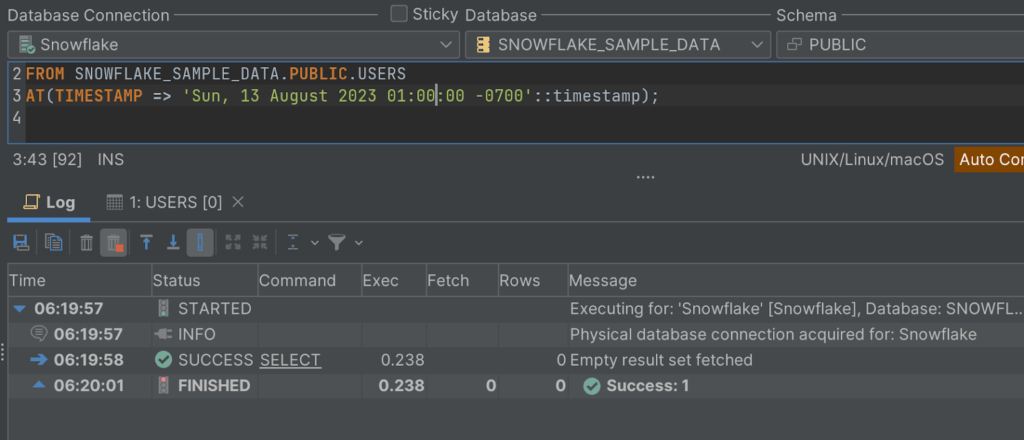Switch to the Log tab
Screen dimensions: 1024x440
pos(49,202)
